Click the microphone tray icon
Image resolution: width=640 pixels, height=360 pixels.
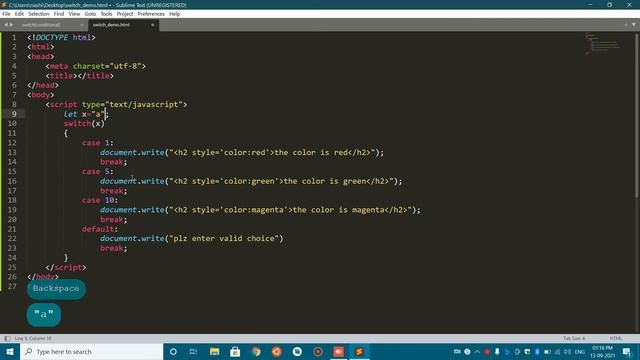497,351
